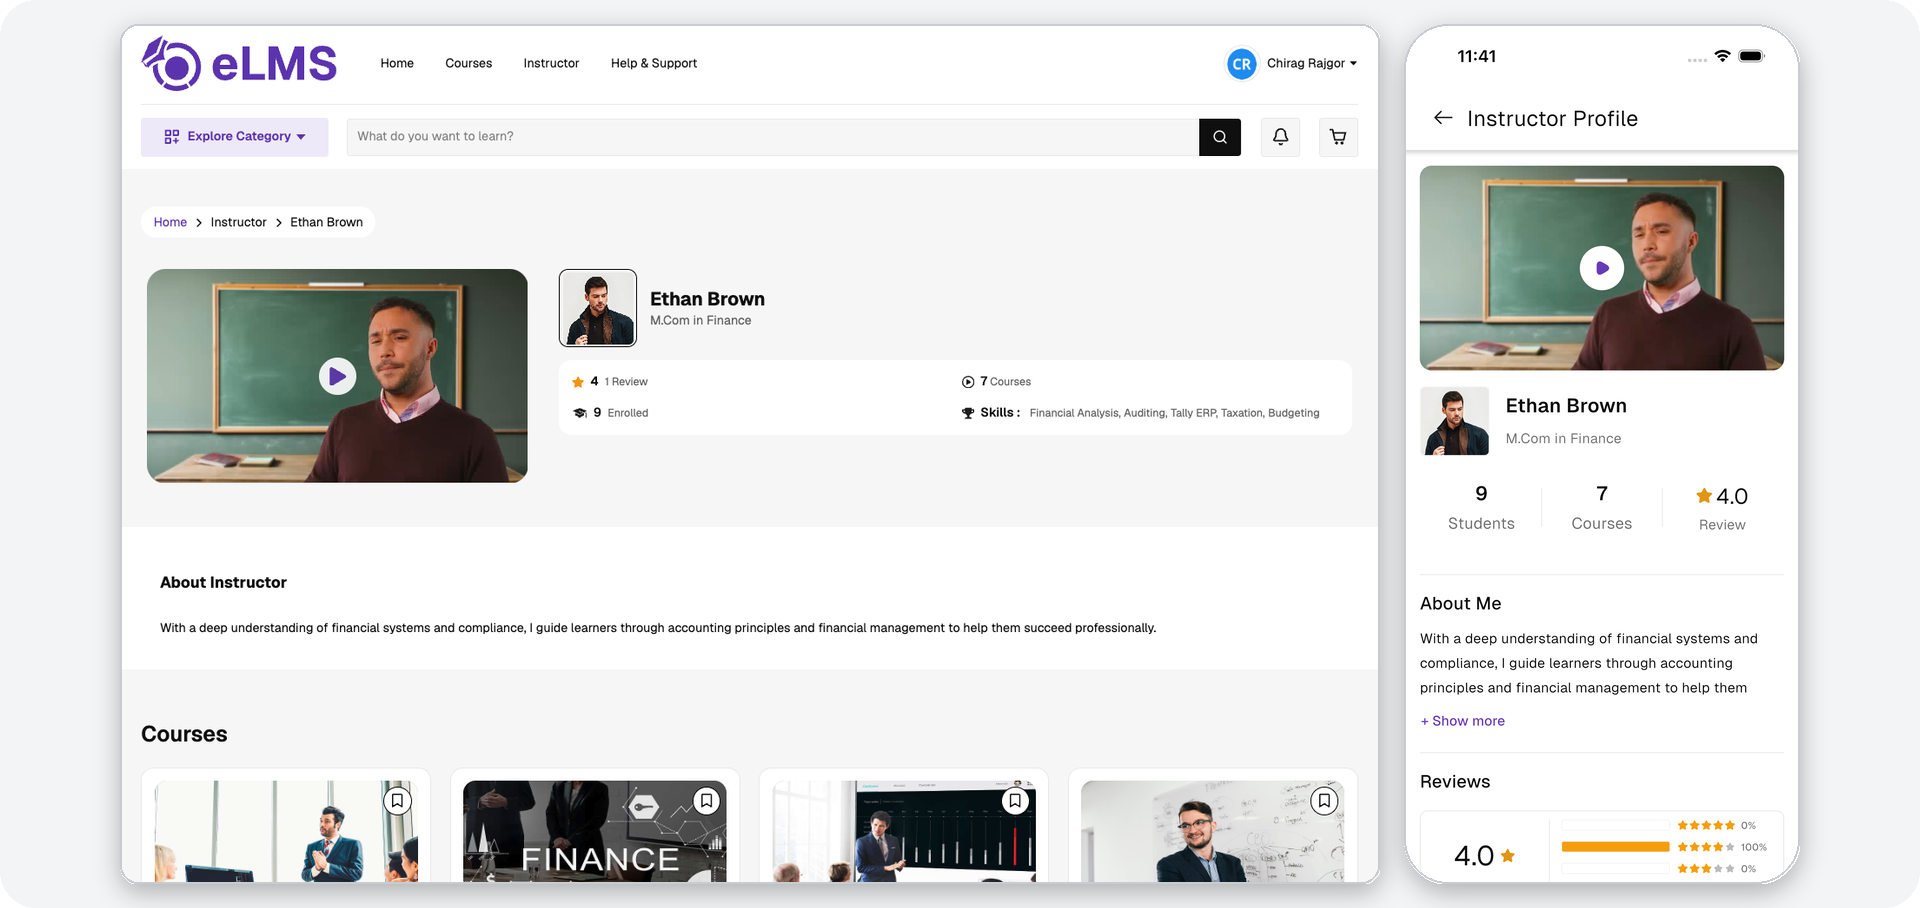The width and height of the screenshot is (1920, 908).
Task: Click the mobile battery status icon
Action: coord(1752,56)
